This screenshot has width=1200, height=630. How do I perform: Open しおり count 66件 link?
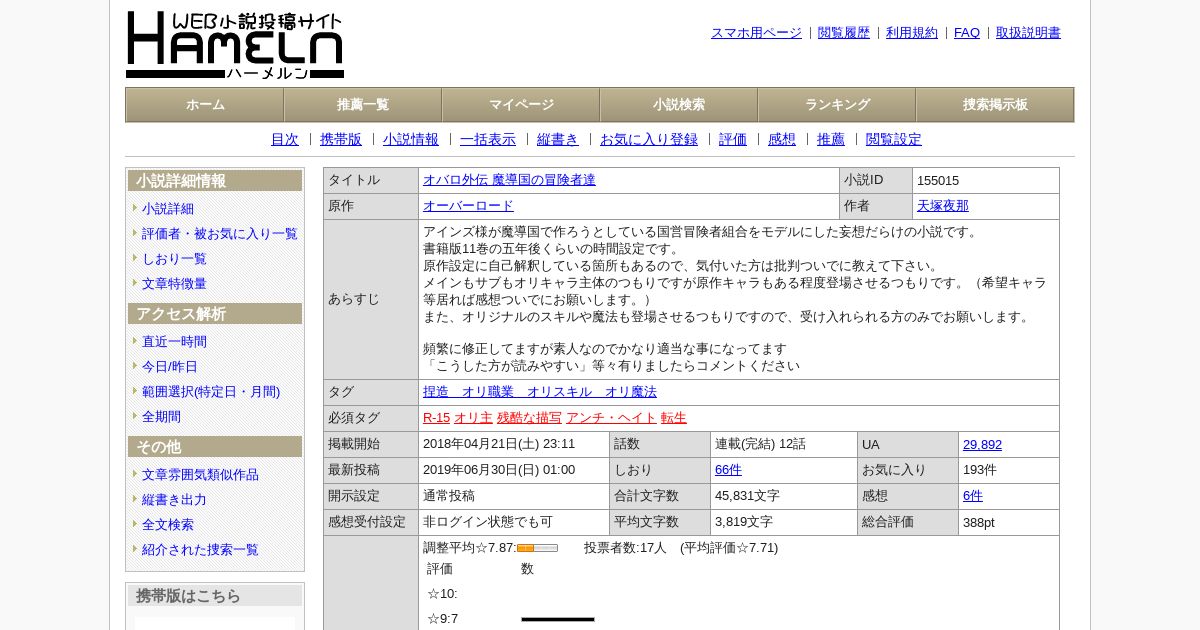728,470
